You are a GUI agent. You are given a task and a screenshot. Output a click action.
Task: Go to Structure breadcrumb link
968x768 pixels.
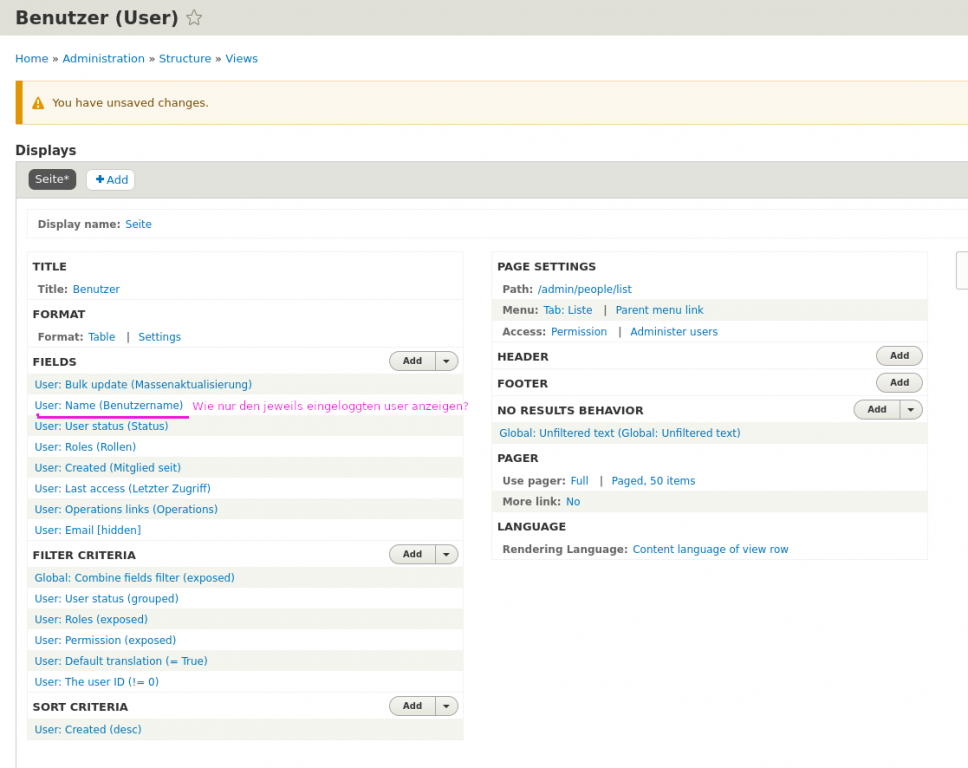click(x=185, y=59)
